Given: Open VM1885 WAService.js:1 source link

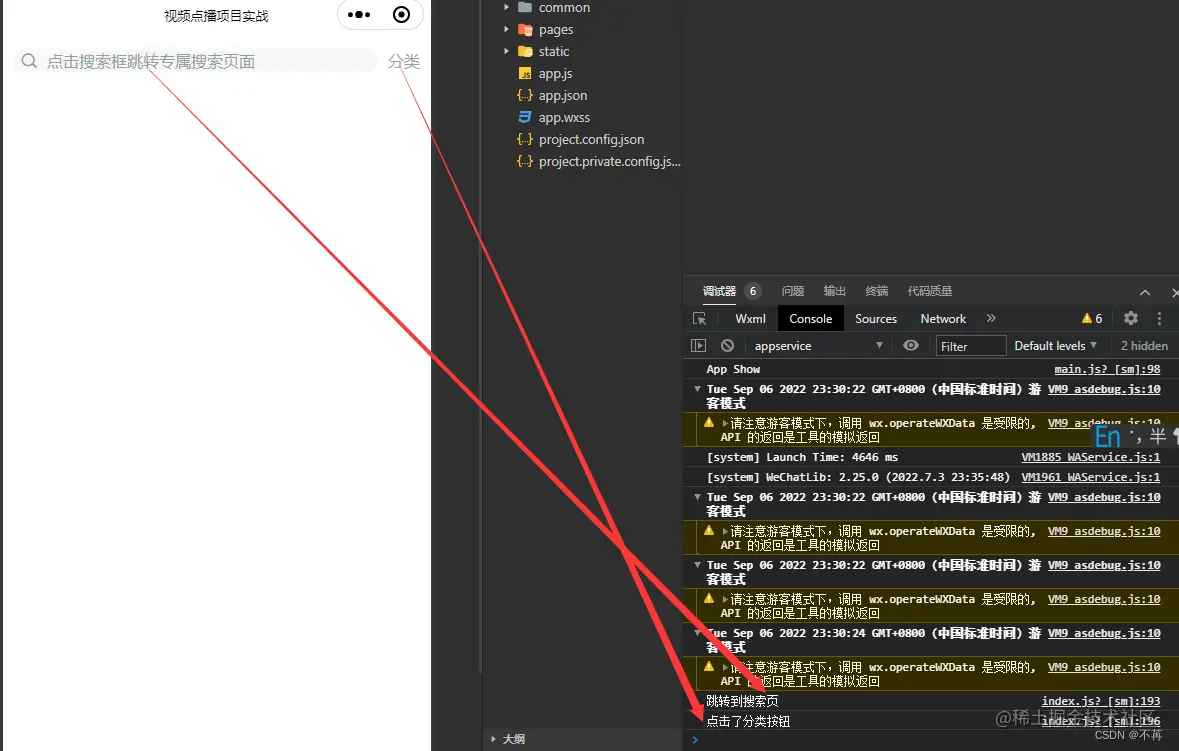Looking at the screenshot, I should (1090, 457).
